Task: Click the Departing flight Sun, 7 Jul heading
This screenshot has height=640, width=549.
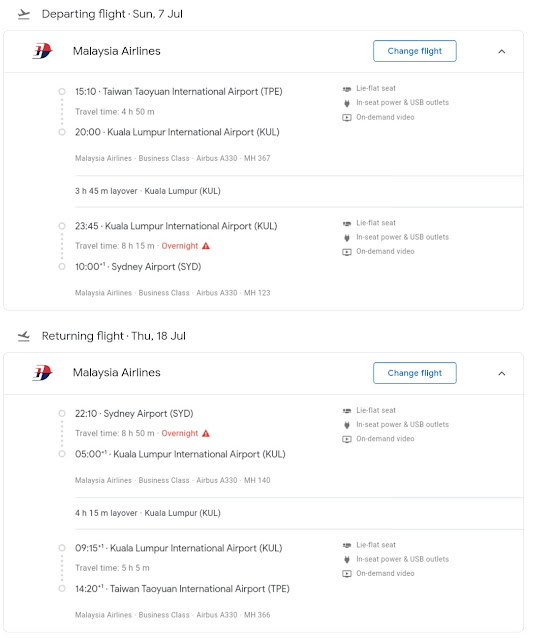Action: (x=112, y=14)
